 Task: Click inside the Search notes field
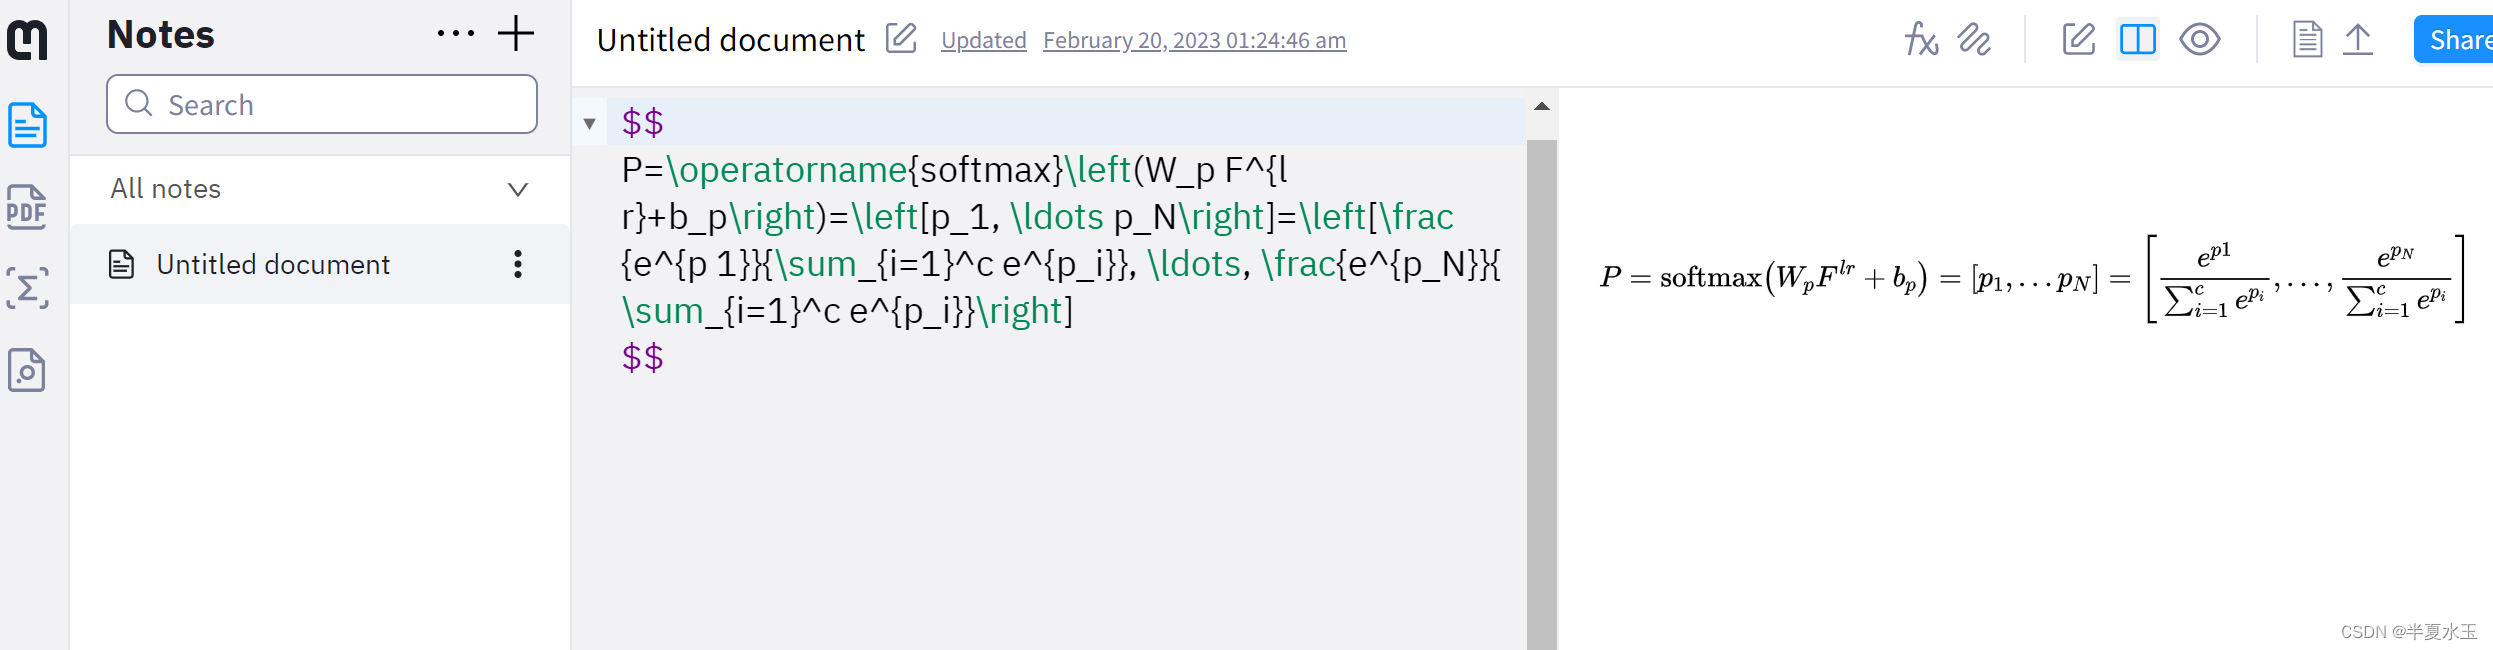tap(320, 104)
